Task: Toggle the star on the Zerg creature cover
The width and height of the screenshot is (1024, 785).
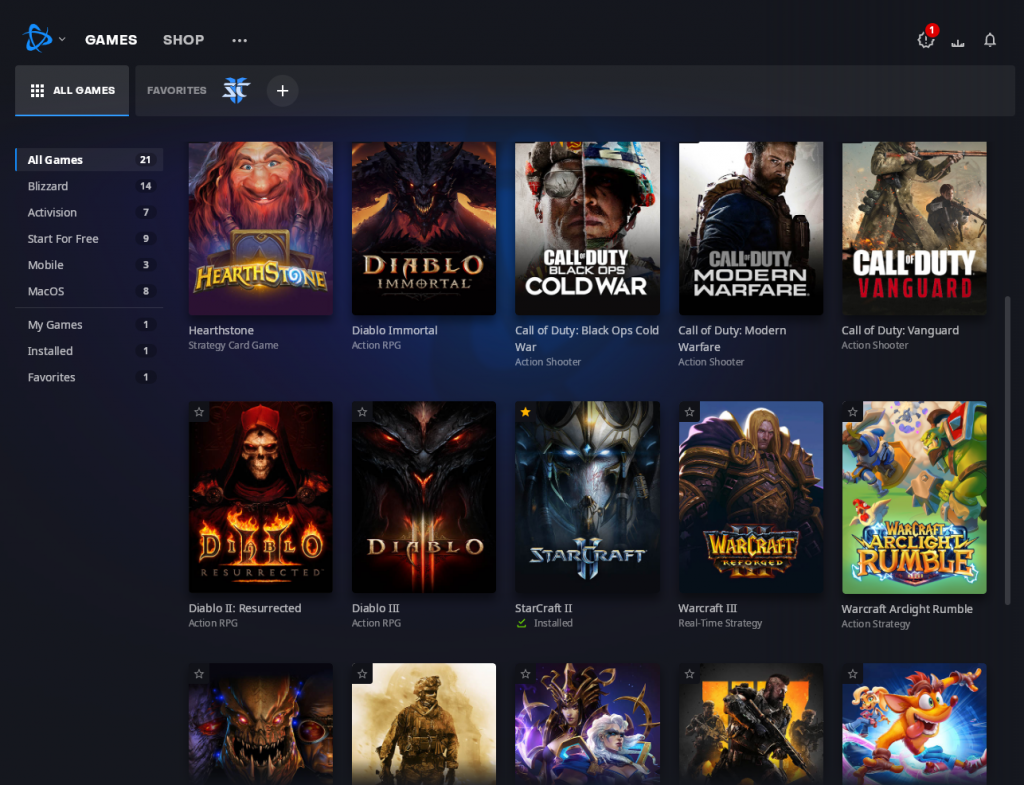Action: [x=199, y=674]
